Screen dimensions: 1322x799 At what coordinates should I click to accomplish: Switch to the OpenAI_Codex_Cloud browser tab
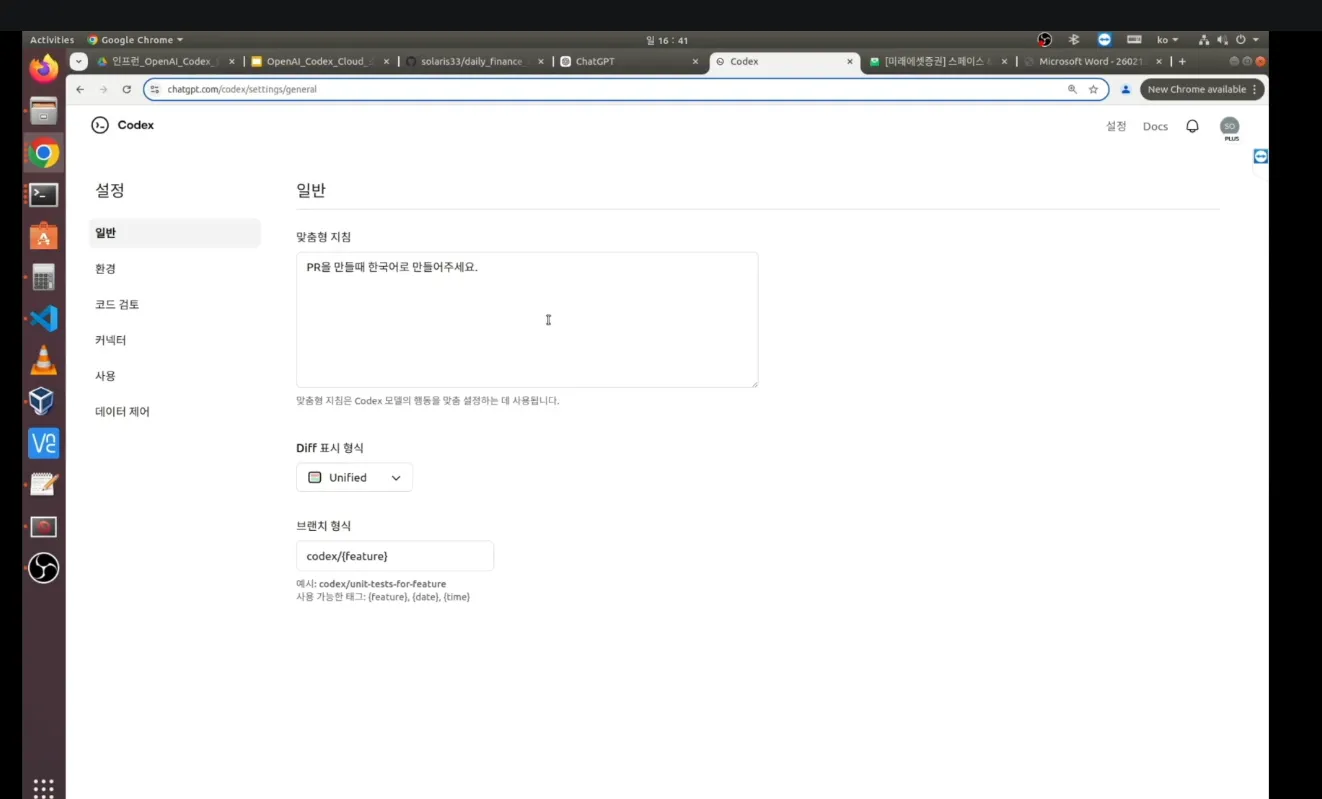(x=320, y=61)
